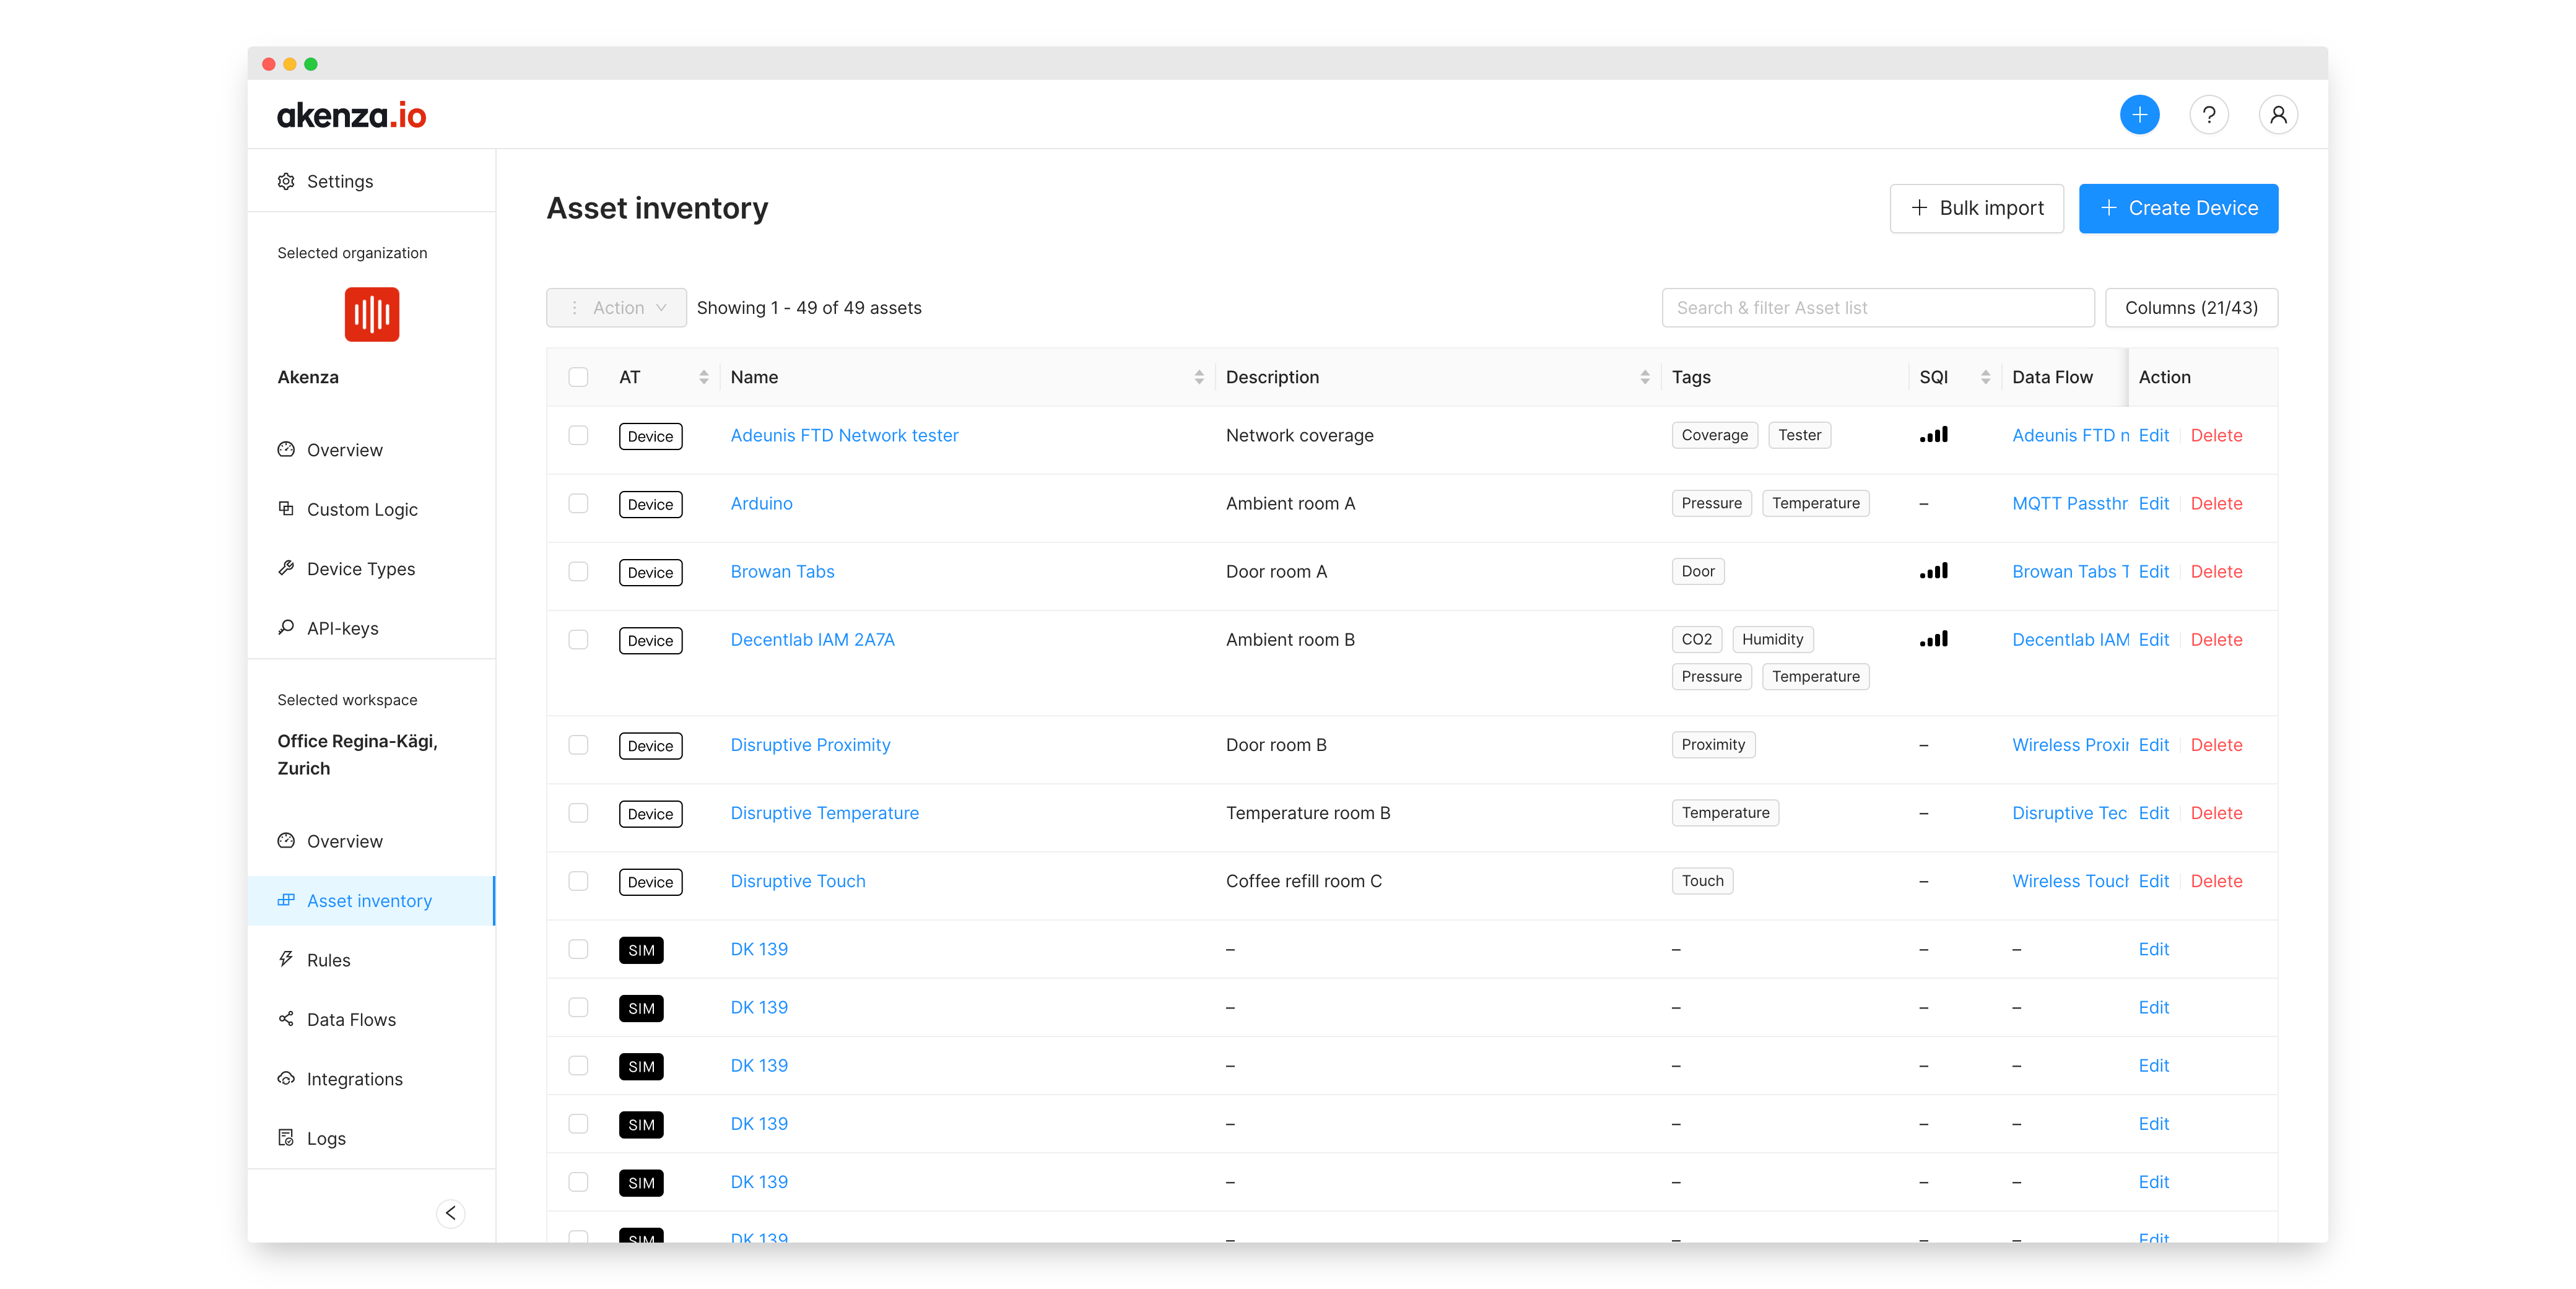Open the help question mark icon
The width and height of the screenshot is (2576, 1289).
pos(2209,115)
